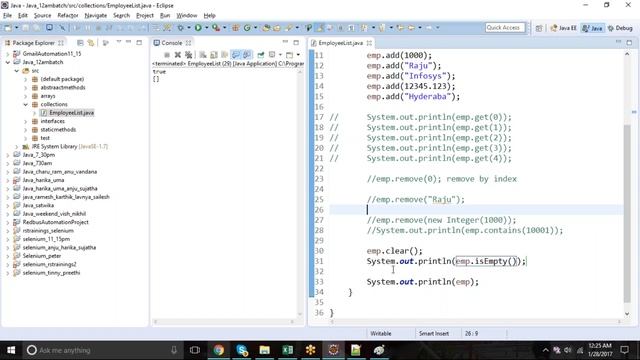Select RedbusAutomationProject in Package Explorer

click(56, 222)
